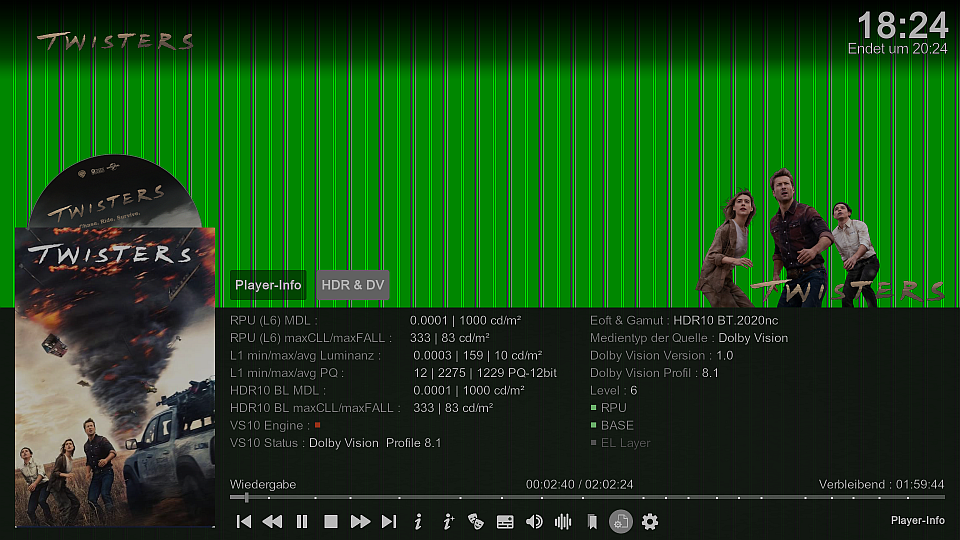This screenshot has width=960, height=540.
Task: Pause the movie playback
Action: click(302, 522)
